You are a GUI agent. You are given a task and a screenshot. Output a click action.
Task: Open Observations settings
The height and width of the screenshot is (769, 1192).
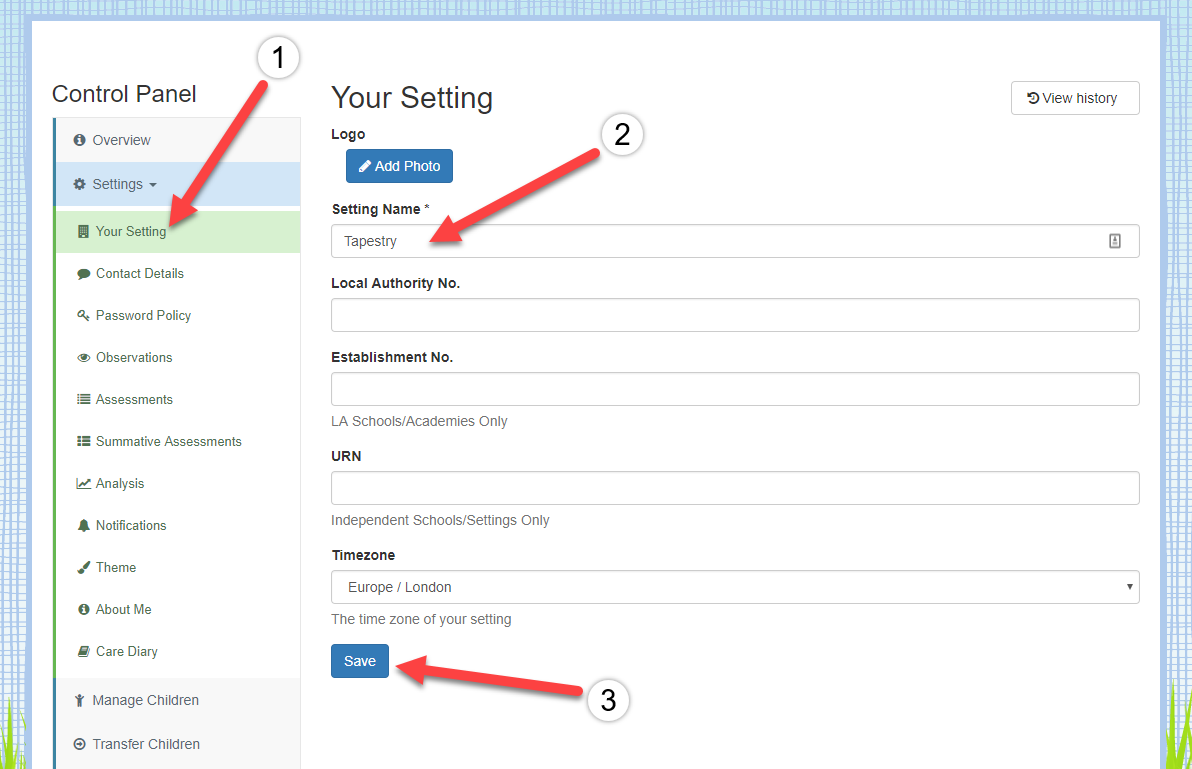coord(179,357)
